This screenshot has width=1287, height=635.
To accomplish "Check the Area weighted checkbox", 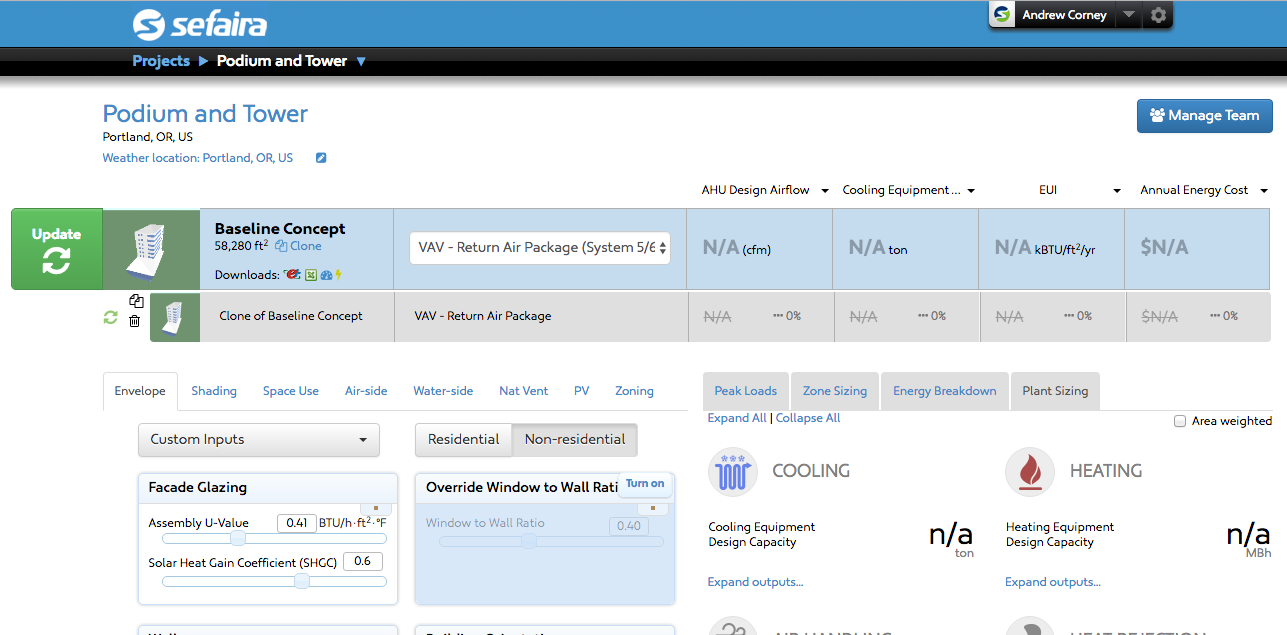I will [1181, 421].
